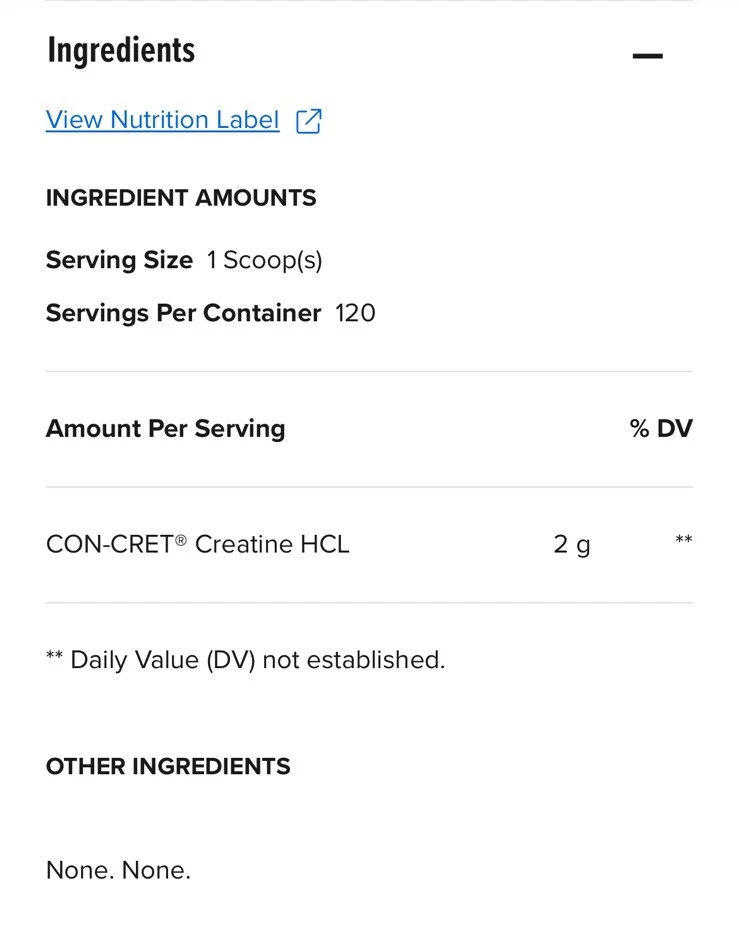739x950 pixels.
Task: Click the Servings Per Container label
Action: tap(183, 313)
